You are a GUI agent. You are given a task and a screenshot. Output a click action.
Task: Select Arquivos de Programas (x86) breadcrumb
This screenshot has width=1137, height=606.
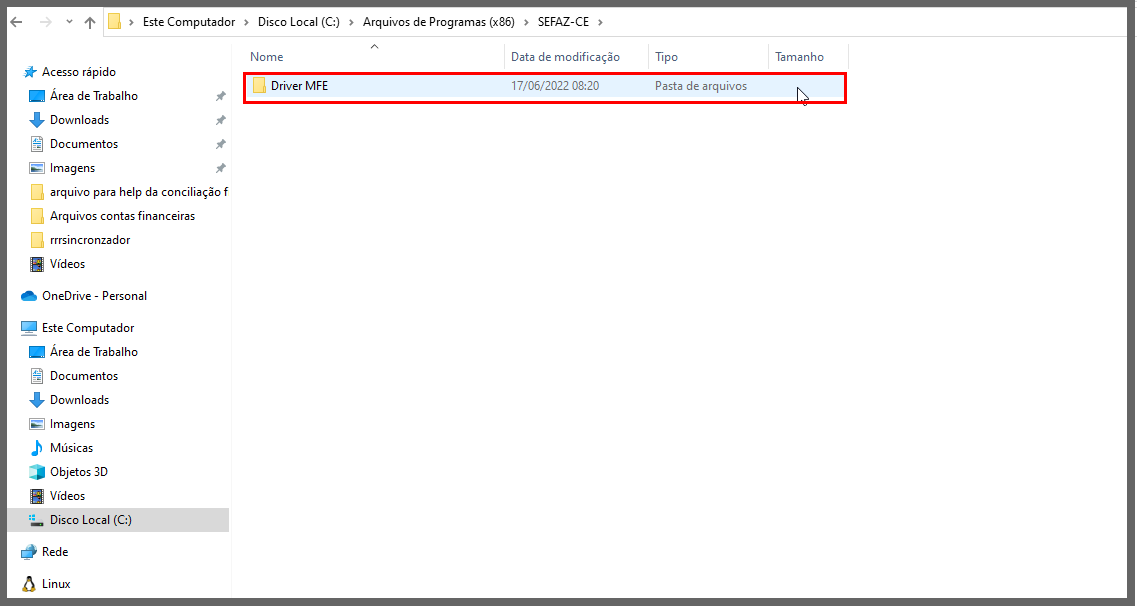point(439,22)
